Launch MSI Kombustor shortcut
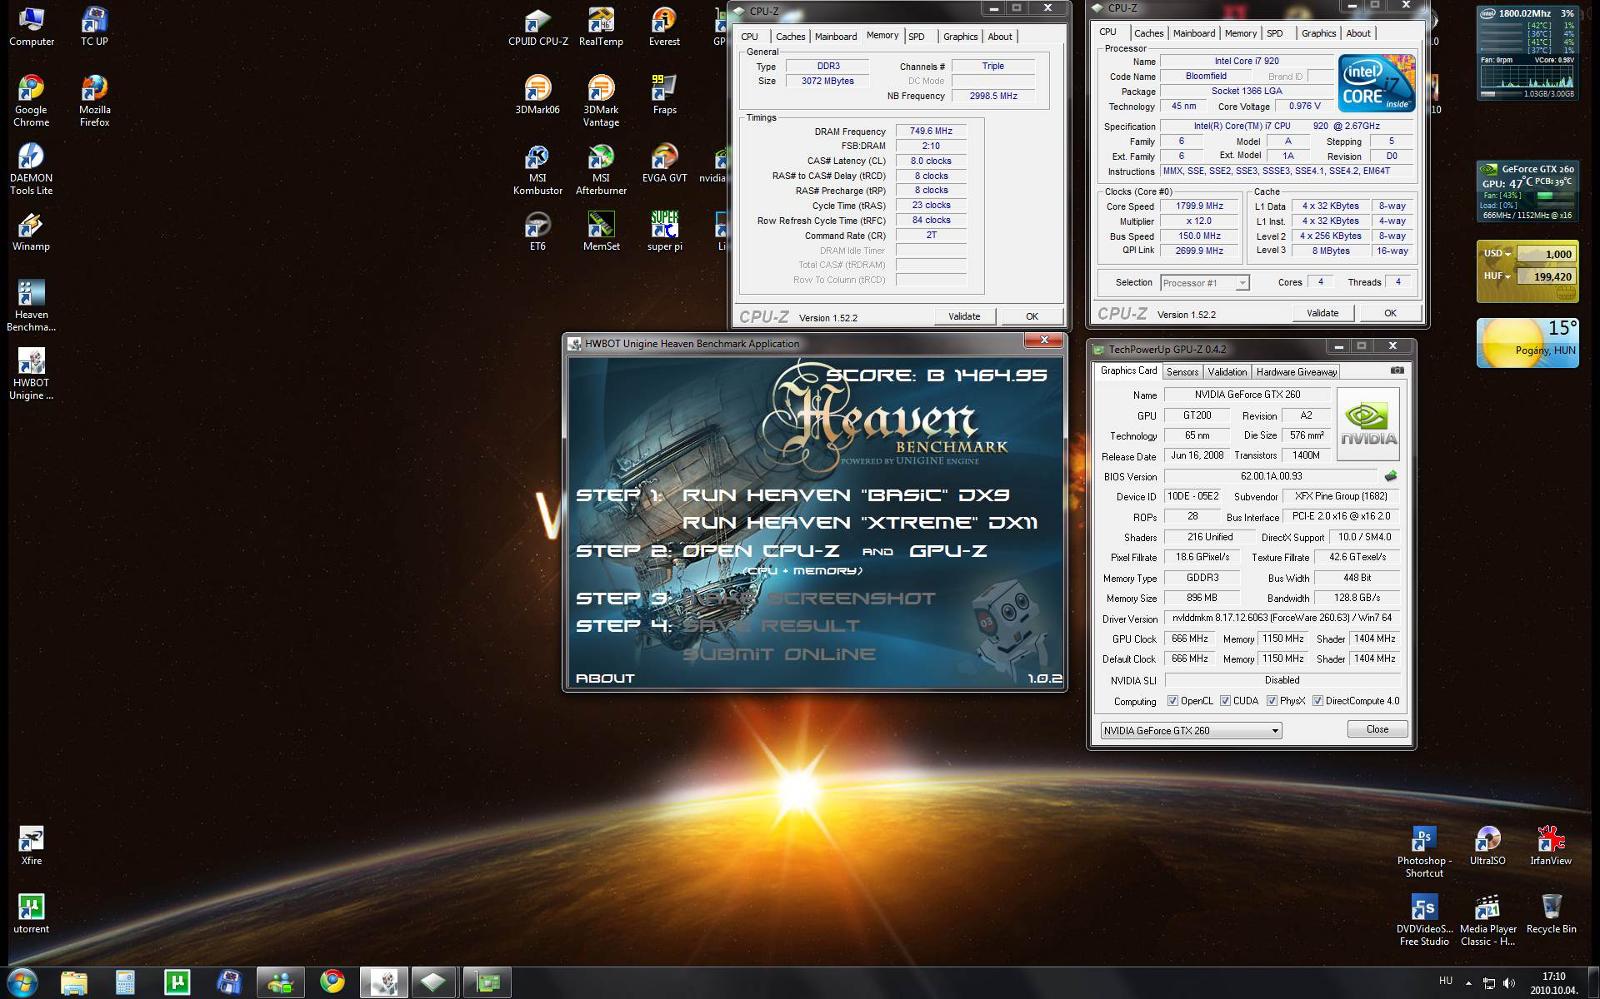This screenshot has height=999, width=1600. pos(538,169)
